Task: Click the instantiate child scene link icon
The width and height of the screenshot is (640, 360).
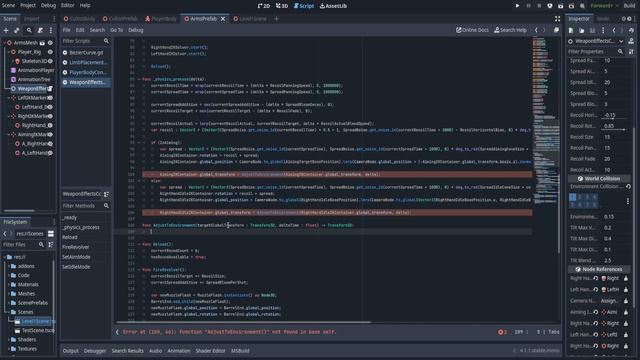Action: 17,30
